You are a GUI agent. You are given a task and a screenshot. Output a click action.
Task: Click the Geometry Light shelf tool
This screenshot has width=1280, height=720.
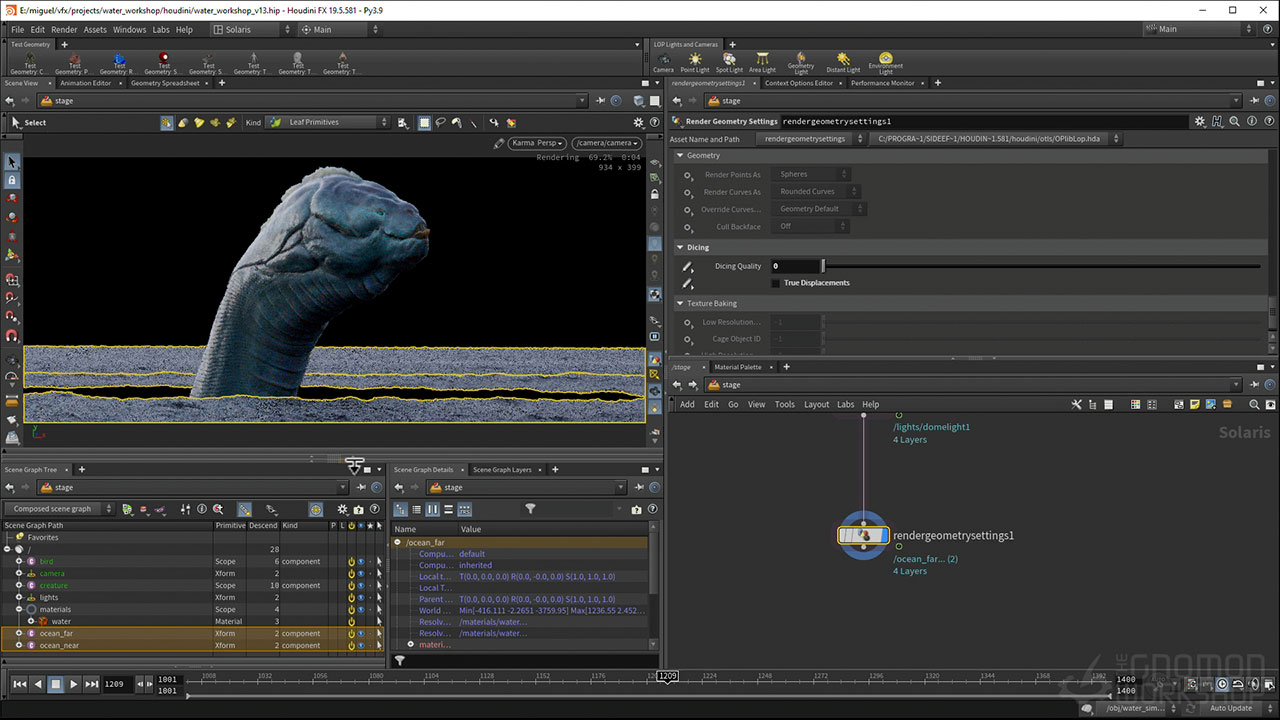click(801, 62)
